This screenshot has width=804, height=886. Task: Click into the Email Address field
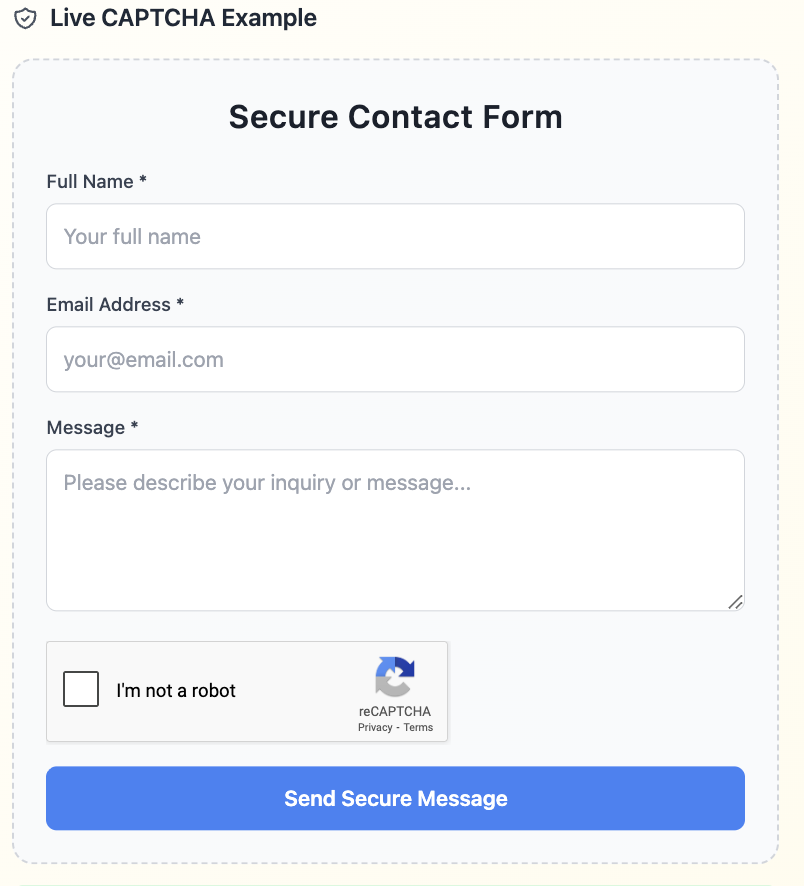(395, 360)
